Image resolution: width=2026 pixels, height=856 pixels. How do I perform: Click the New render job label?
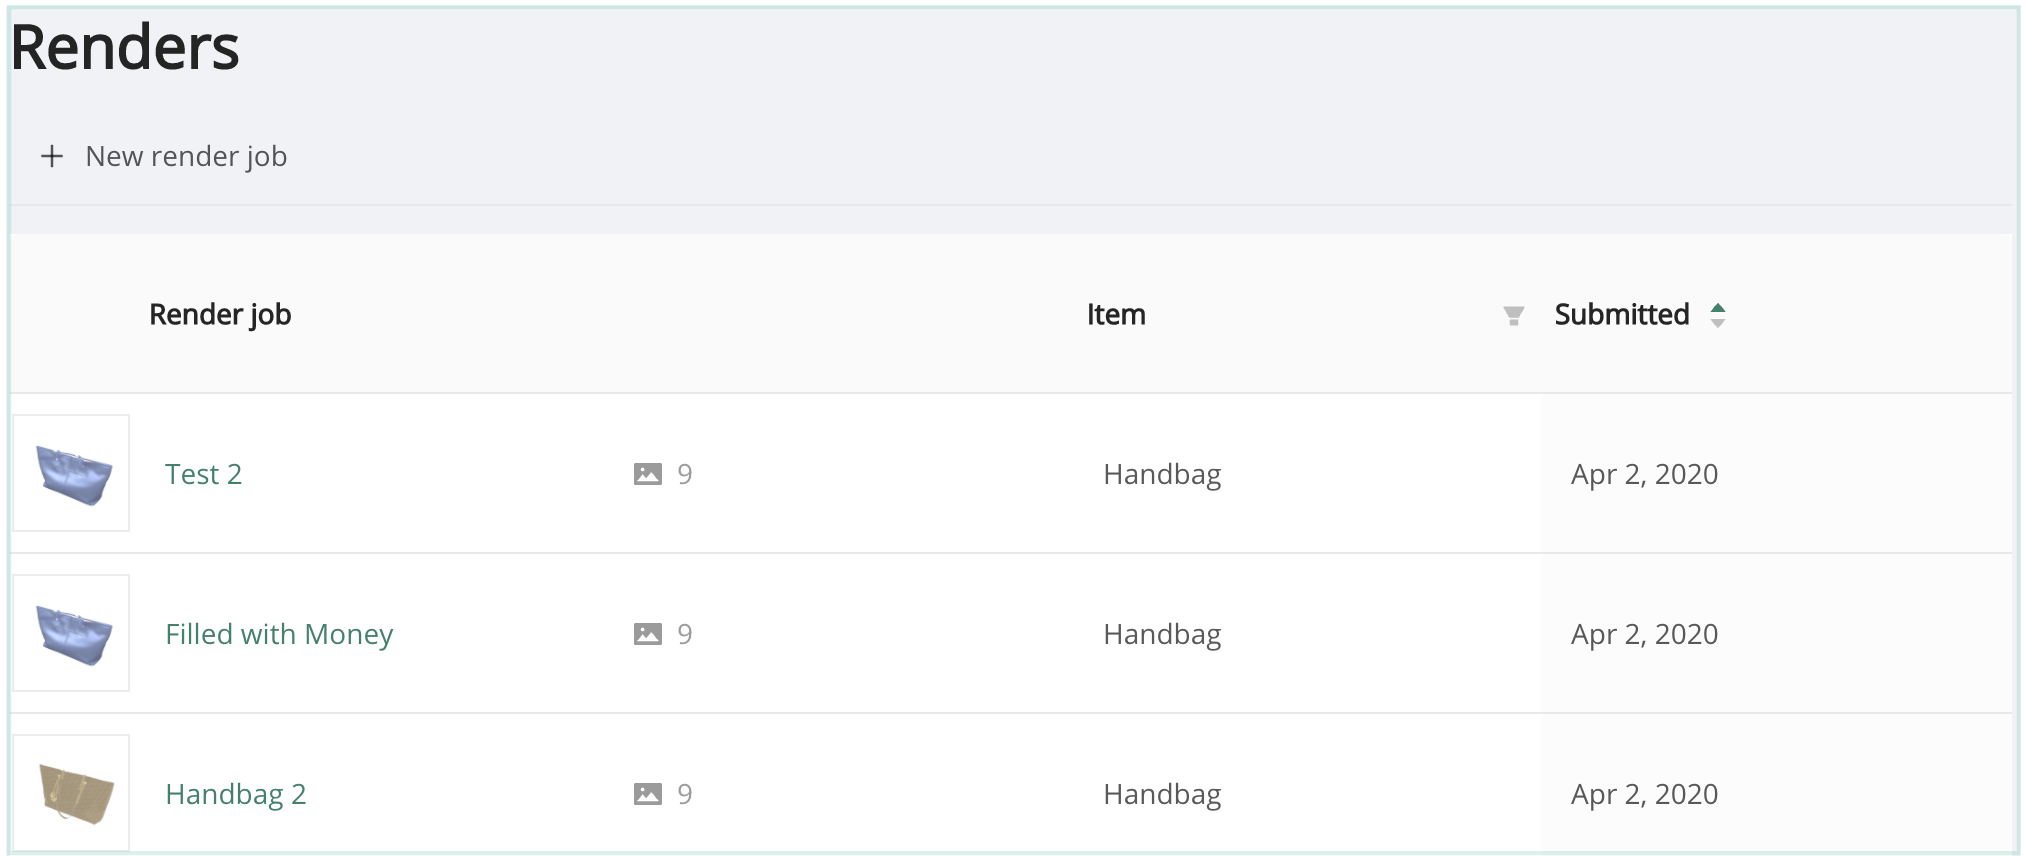pos(186,156)
